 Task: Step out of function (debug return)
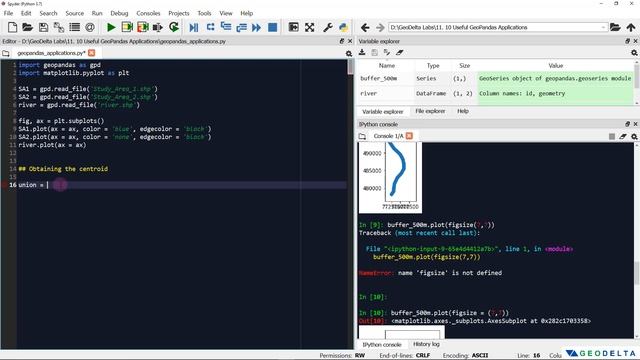click(x=241, y=27)
